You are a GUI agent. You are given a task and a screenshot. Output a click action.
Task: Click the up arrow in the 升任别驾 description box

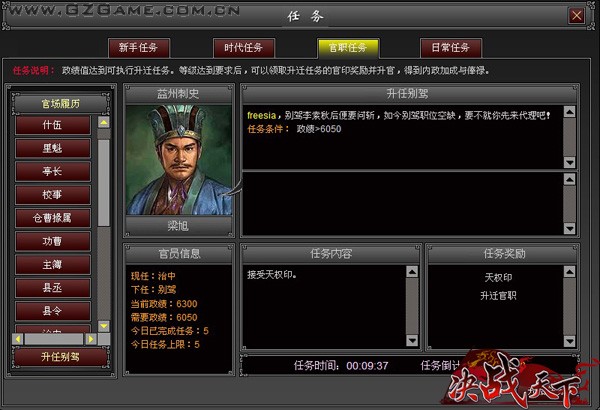click(x=570, y=112)
